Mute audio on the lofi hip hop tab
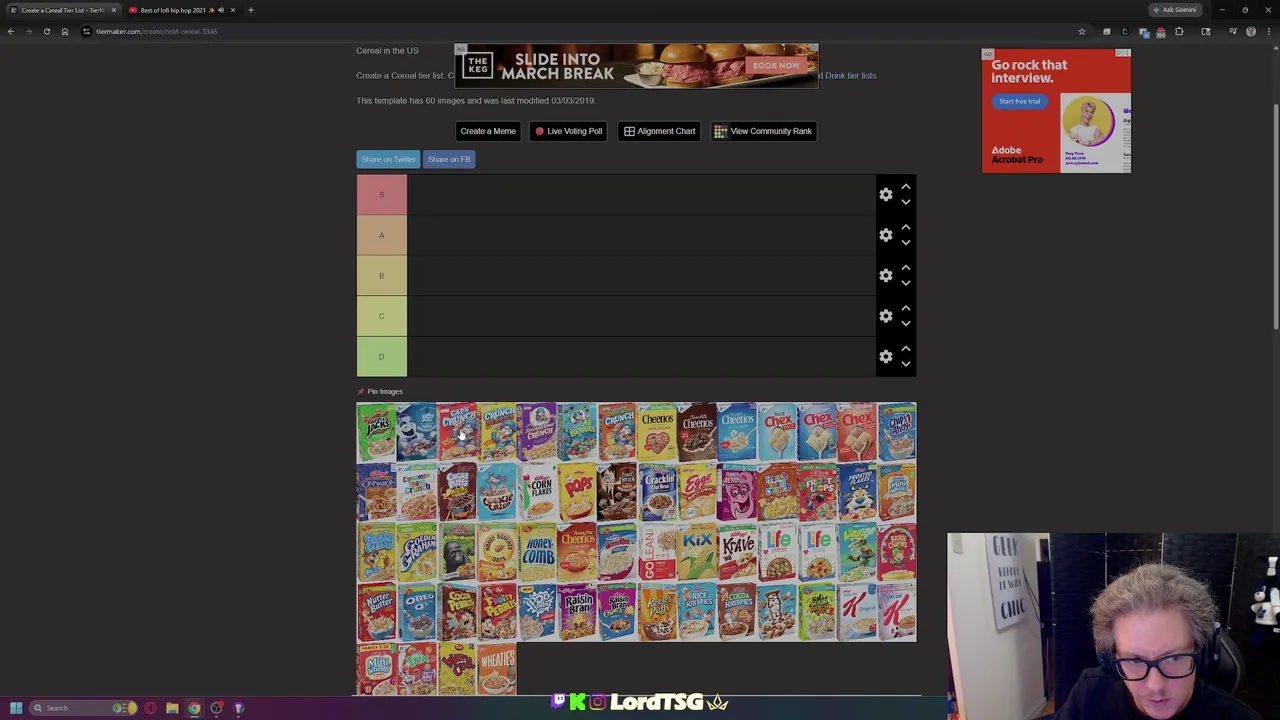 tap(221, 10)
